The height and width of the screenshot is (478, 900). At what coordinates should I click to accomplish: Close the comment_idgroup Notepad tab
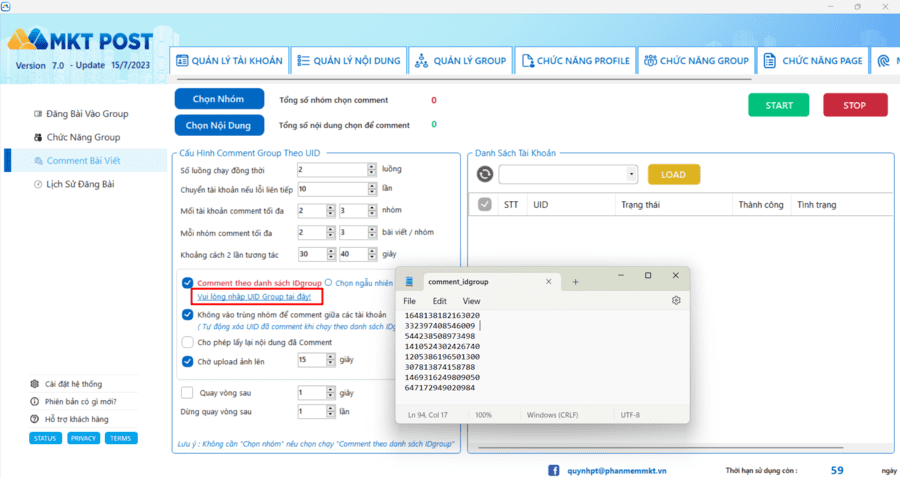click(x=549, y=282)
